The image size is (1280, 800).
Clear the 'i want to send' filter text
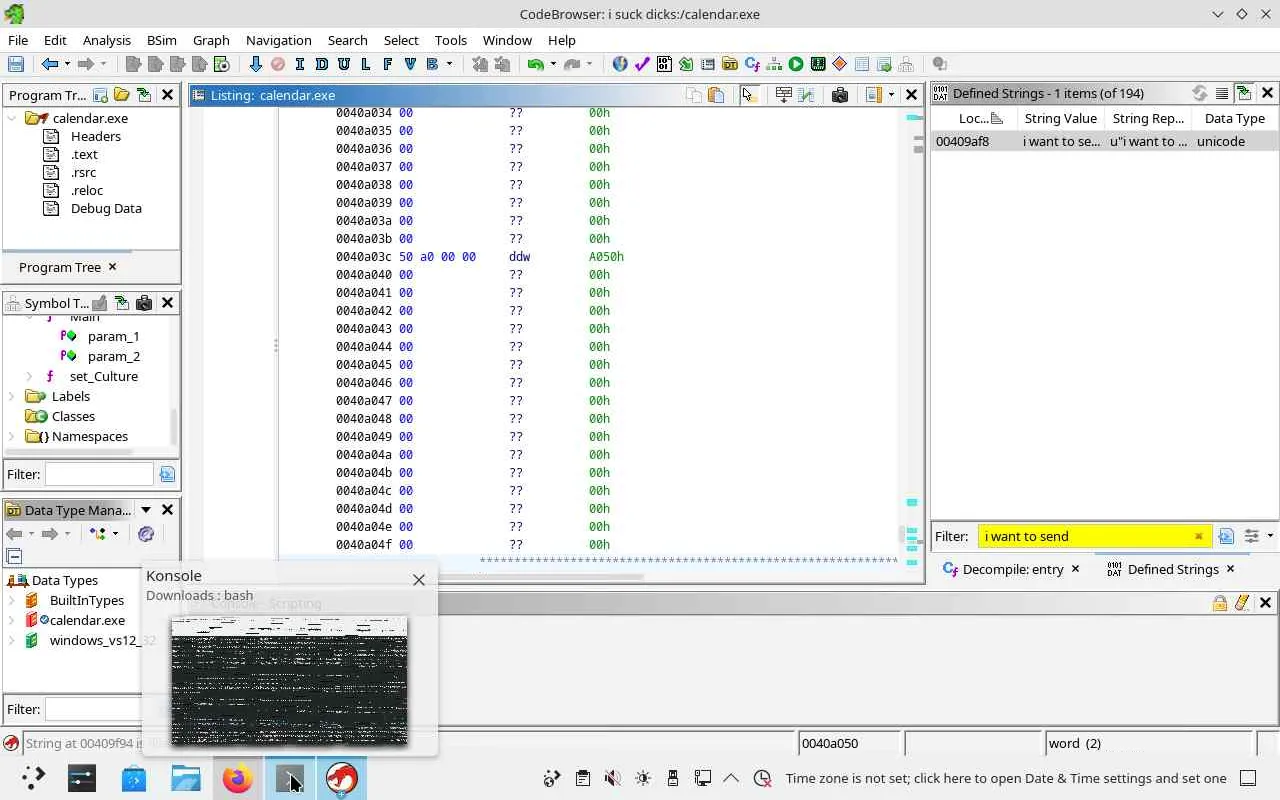click(x=1198, y=537)
